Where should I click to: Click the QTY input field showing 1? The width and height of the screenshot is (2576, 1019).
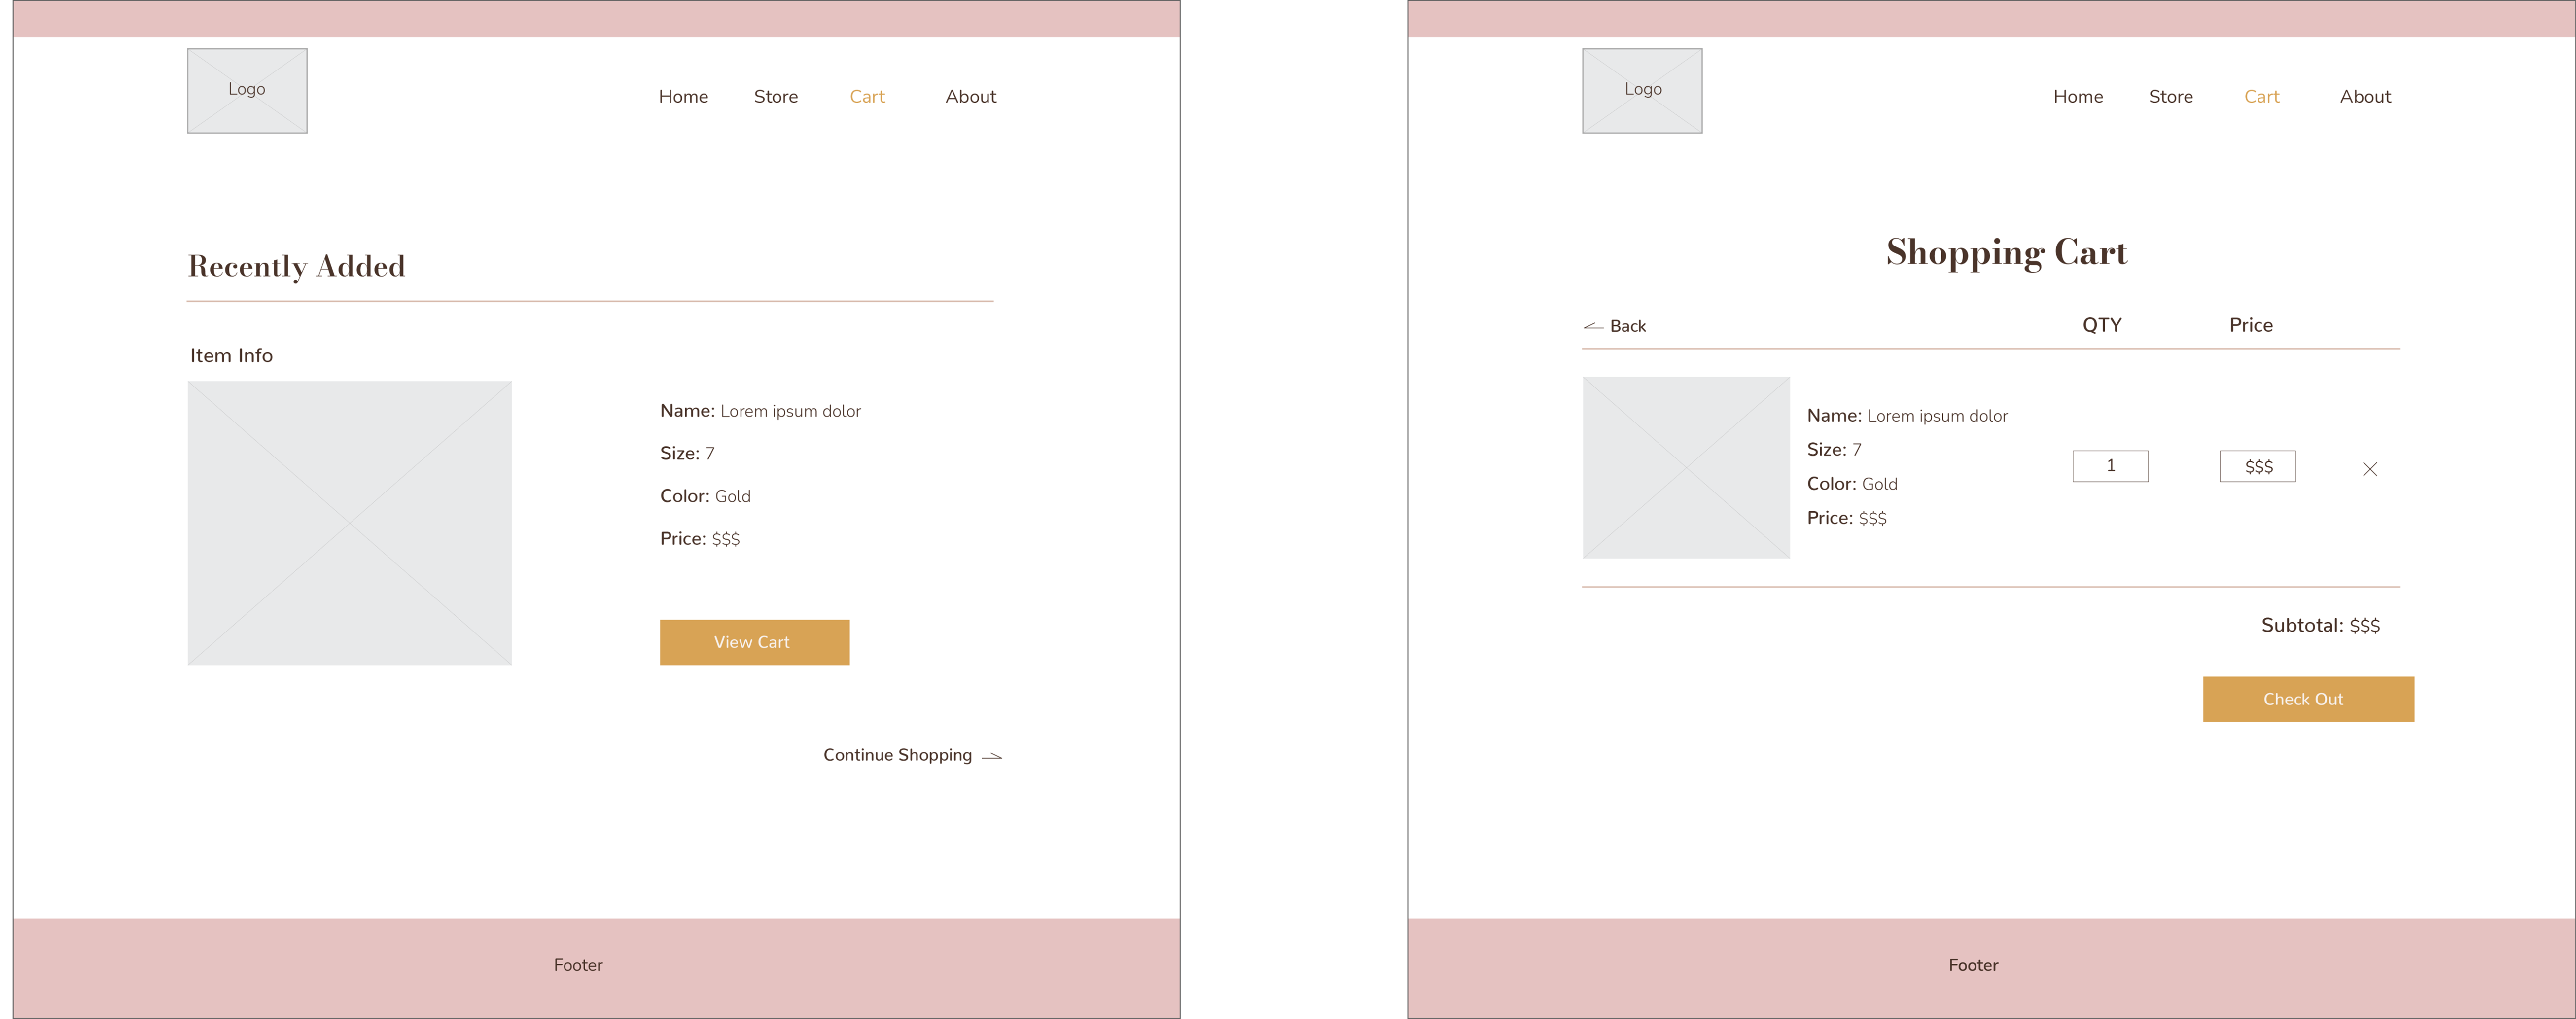[x=2110, y=466]
